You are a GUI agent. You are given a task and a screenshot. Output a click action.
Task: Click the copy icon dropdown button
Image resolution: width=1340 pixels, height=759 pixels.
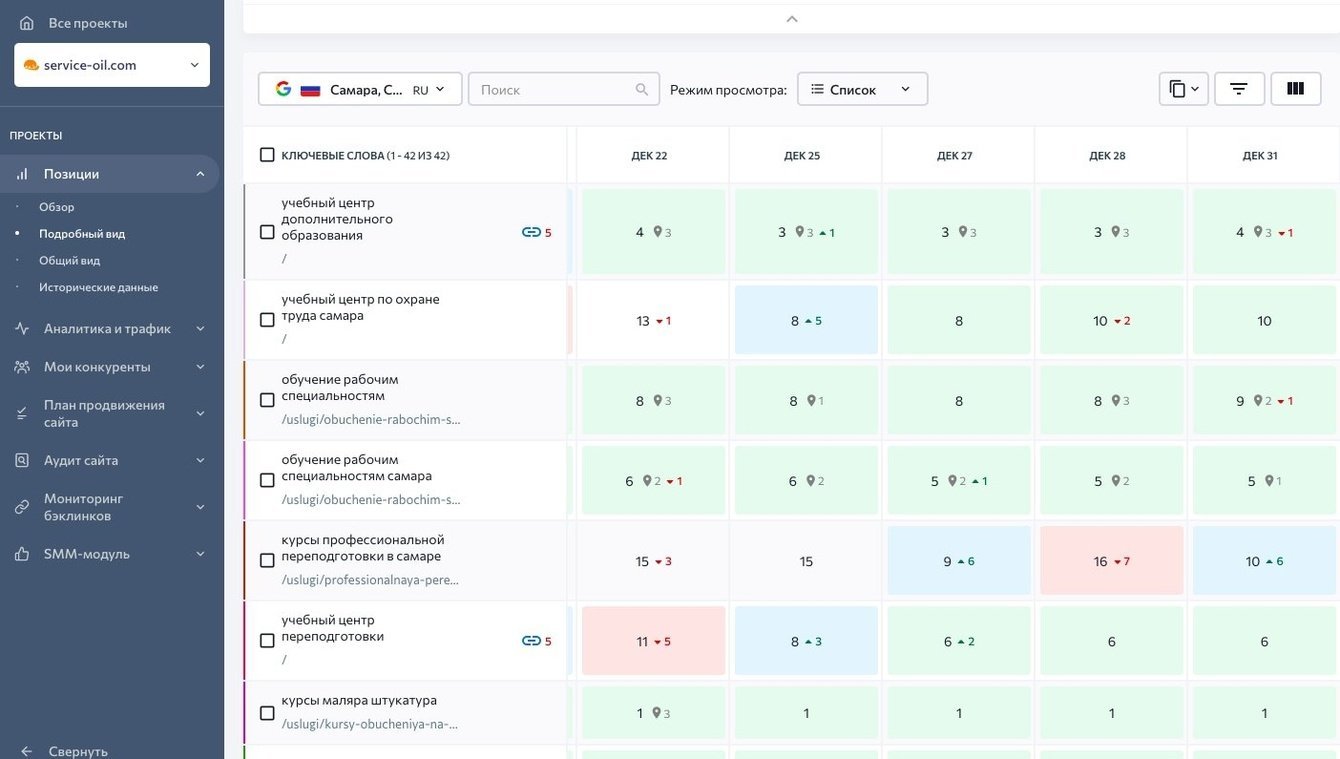point(1184,89)
